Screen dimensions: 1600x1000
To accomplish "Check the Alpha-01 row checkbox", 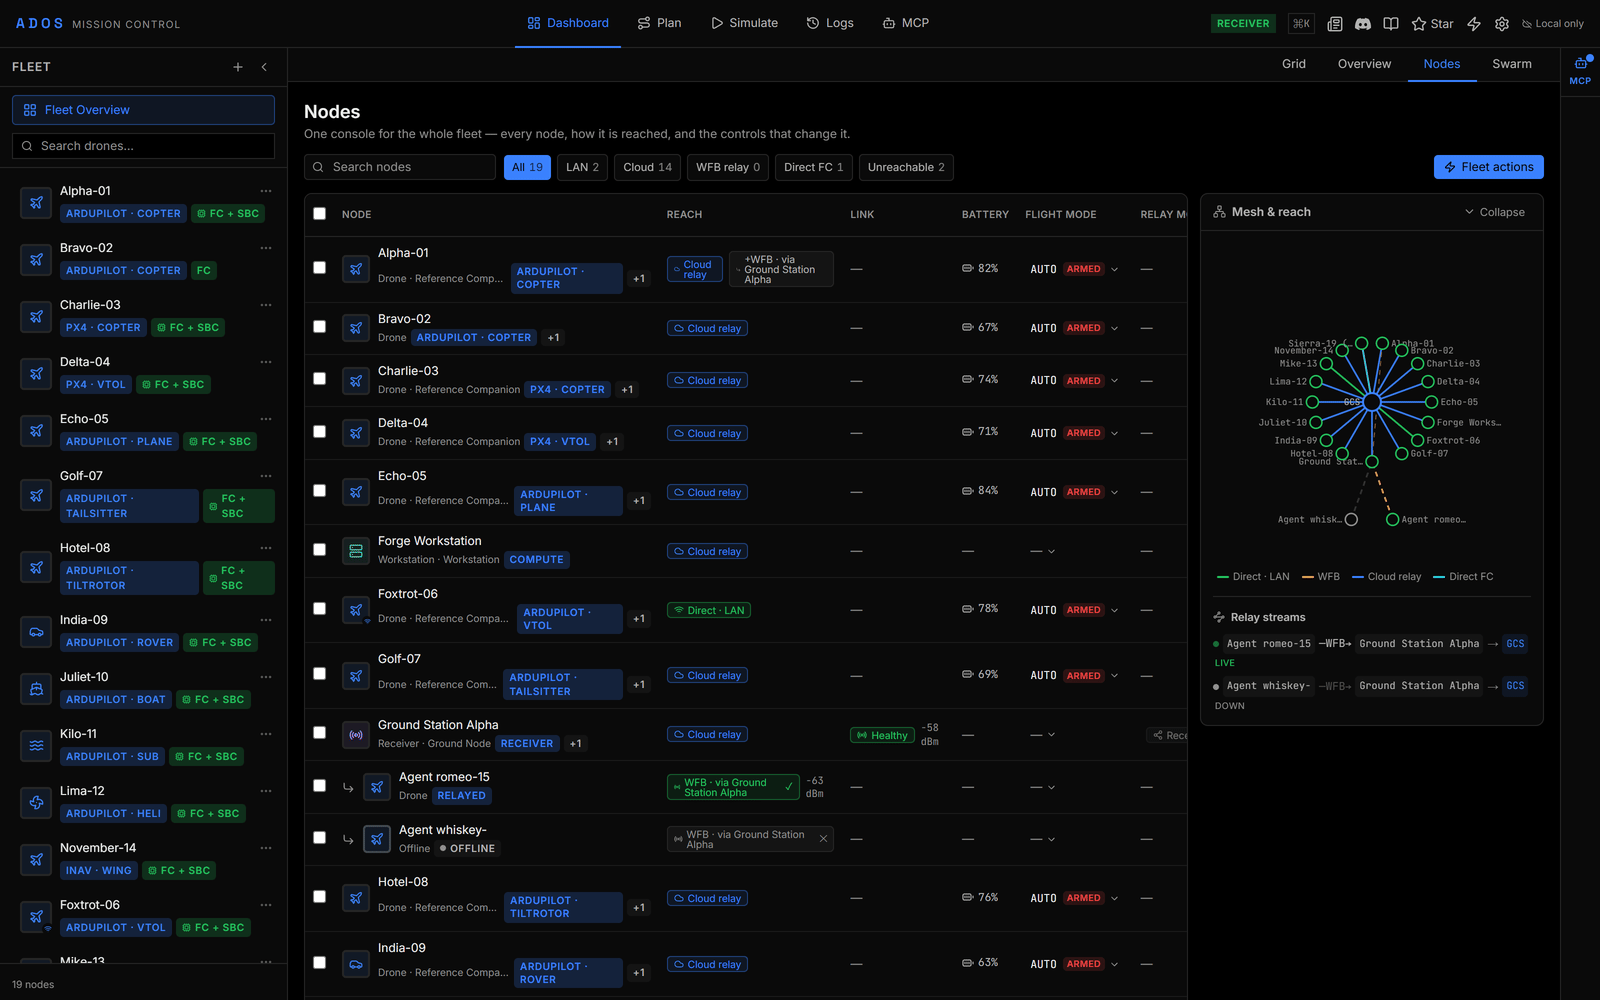I will pyautogui.click(x=319, y=268).
